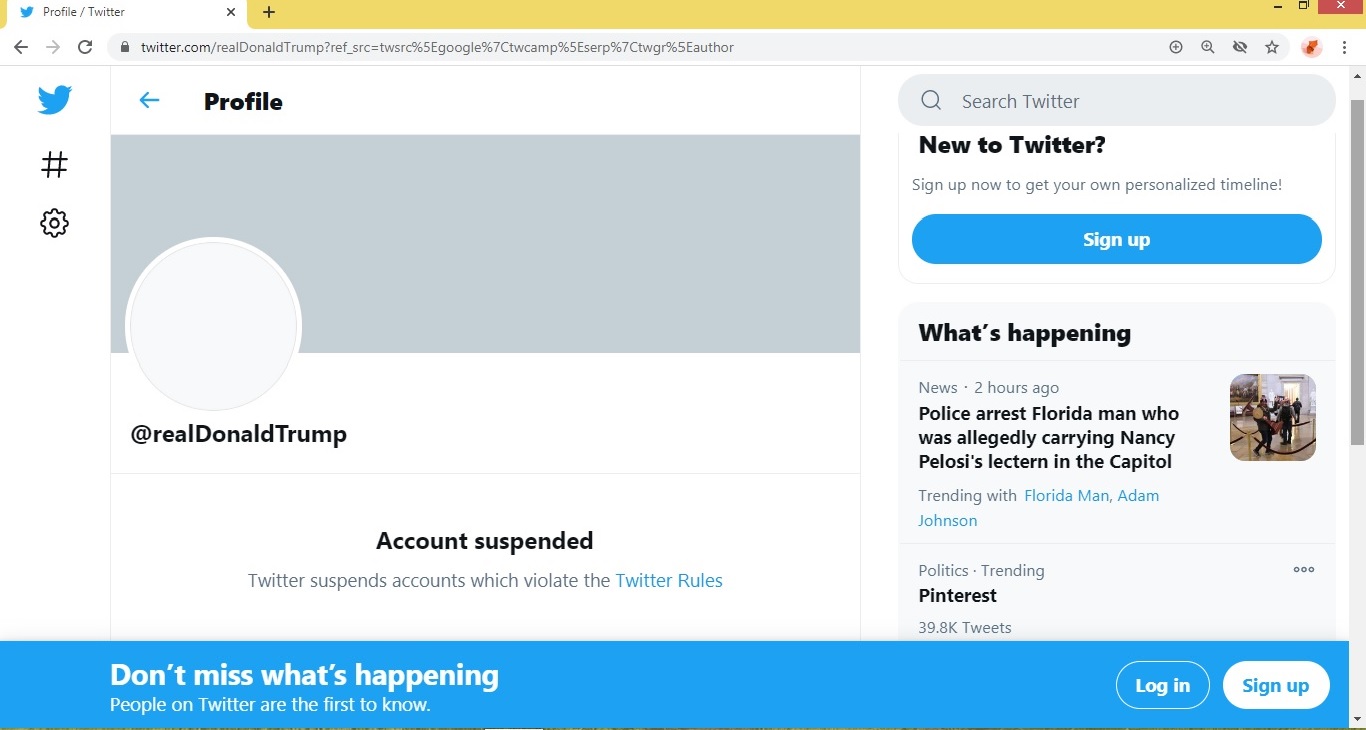
Task: Click the browser extension icon near the menu
Action: click(x=1311, y=47)
